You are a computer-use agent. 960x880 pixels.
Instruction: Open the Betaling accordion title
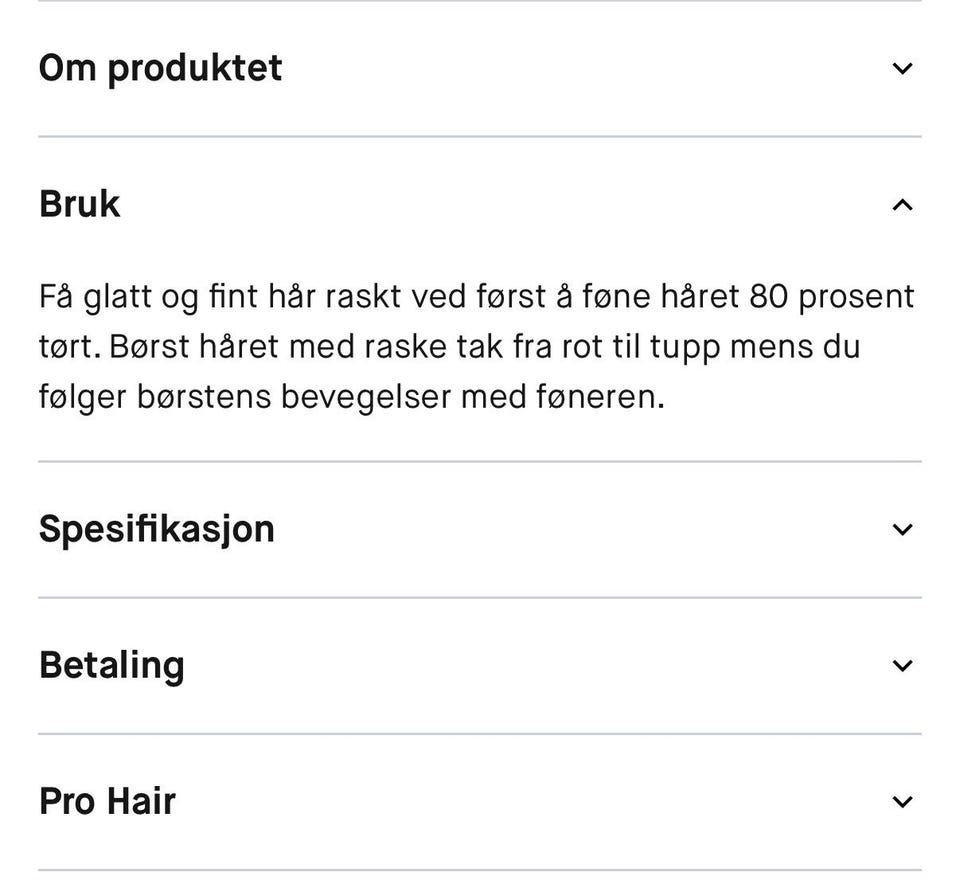coord(111,665)
